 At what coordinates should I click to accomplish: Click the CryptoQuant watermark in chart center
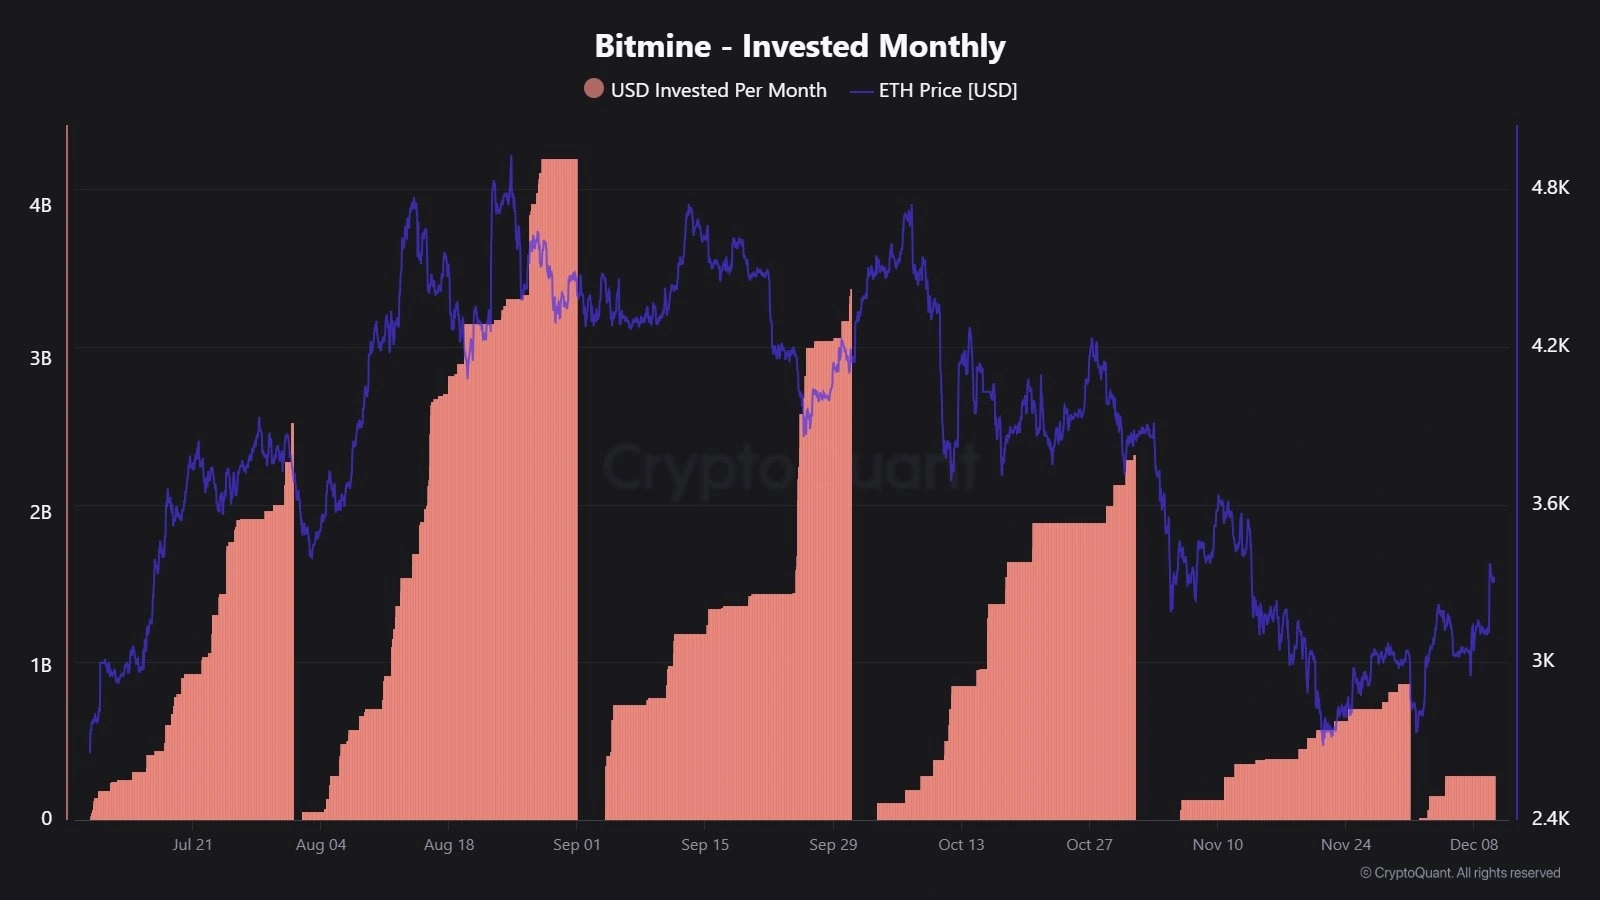point(790,467)
